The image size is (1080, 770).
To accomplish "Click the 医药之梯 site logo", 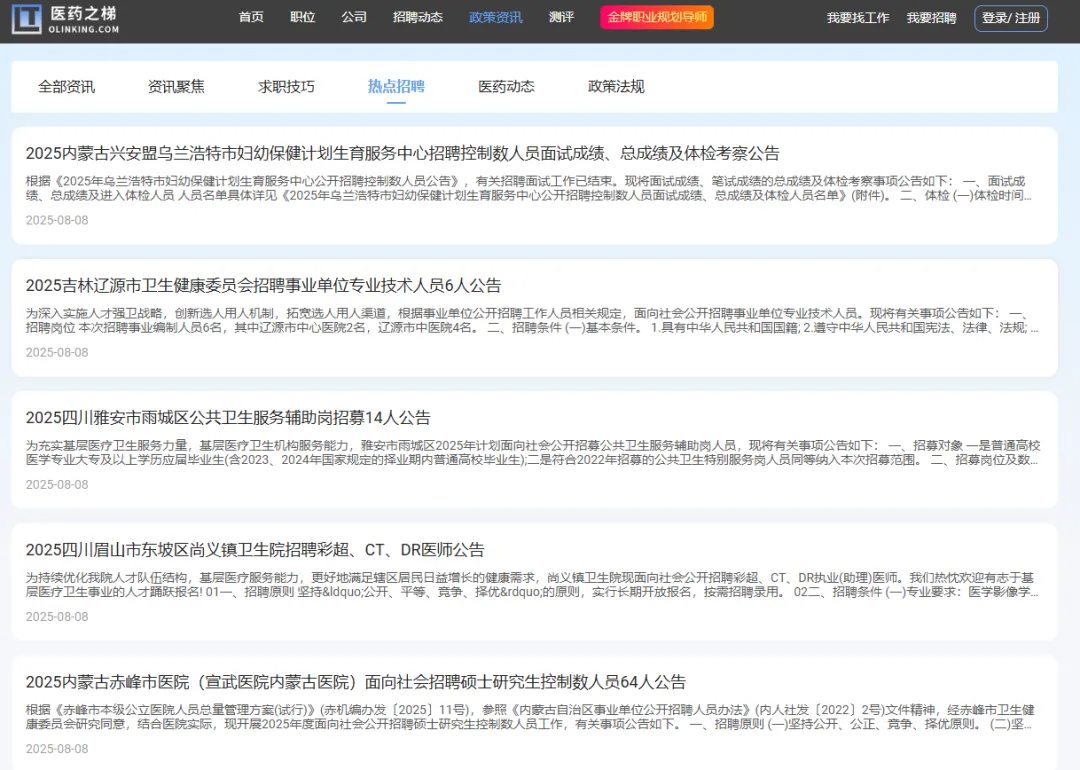I will click(x=66, y=18).
